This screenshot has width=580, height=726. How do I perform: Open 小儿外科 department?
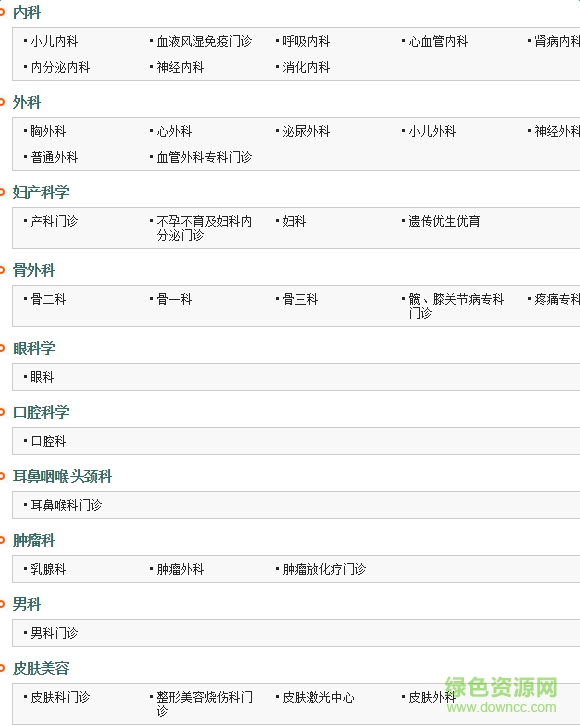point(432,131)
